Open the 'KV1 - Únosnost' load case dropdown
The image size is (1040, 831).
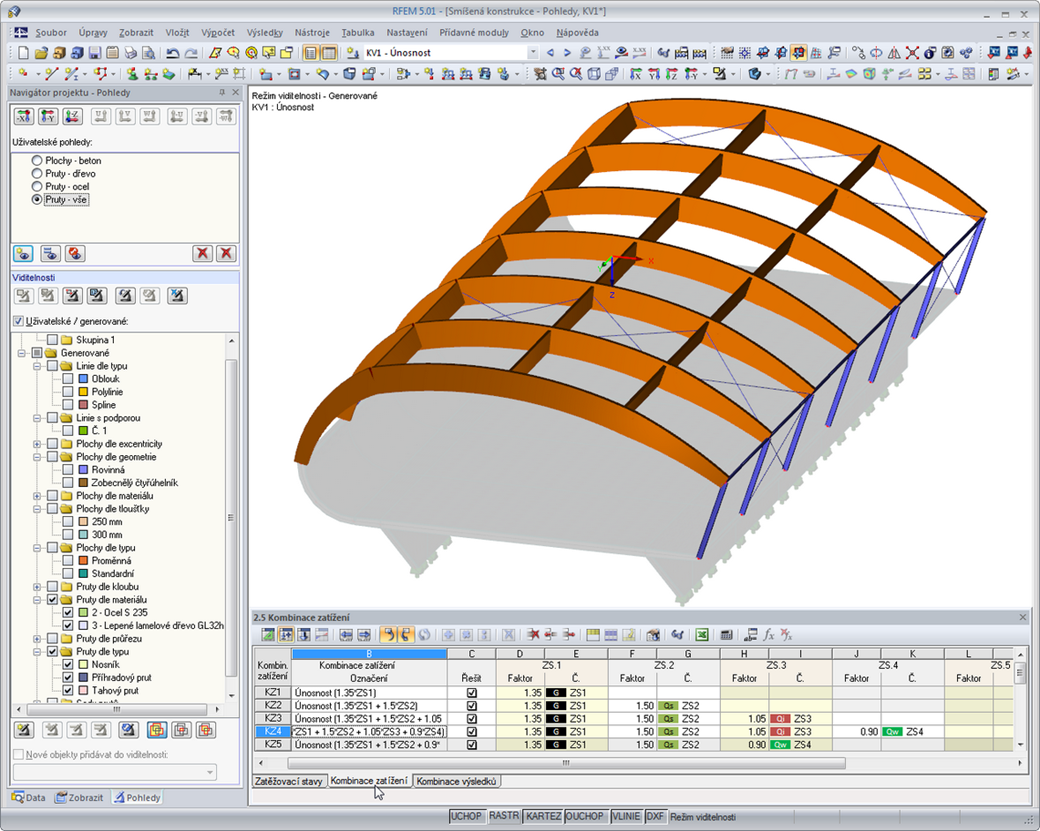[x=532, y=53]
